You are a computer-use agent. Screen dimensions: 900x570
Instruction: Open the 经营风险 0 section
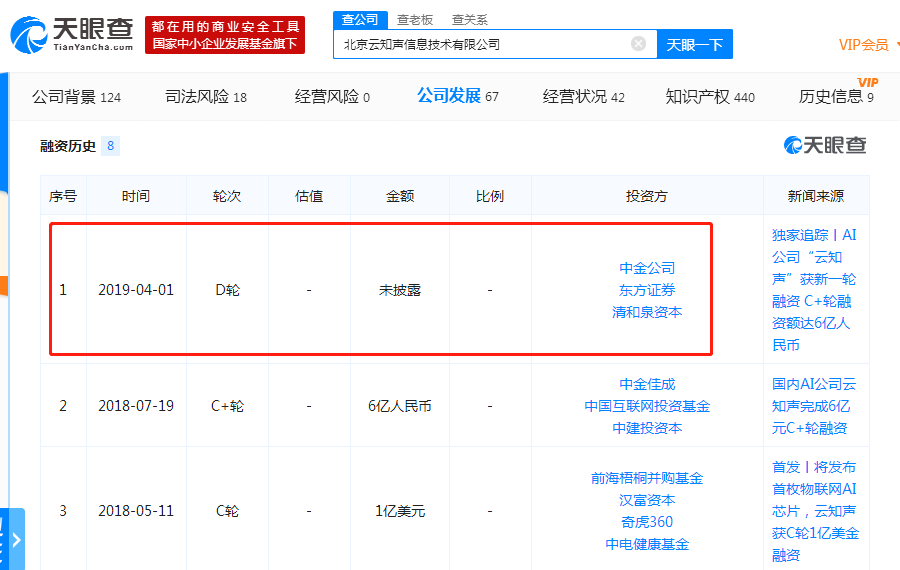(x=332, y=96)
